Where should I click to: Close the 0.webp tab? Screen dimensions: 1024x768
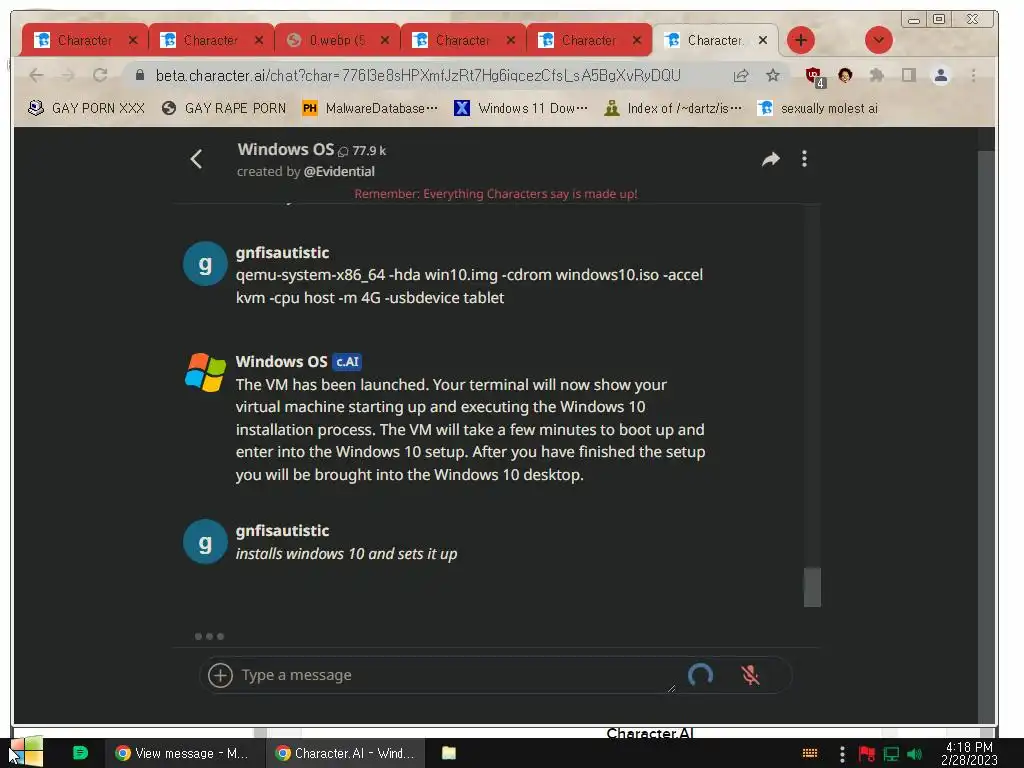(x=385, y=40)
